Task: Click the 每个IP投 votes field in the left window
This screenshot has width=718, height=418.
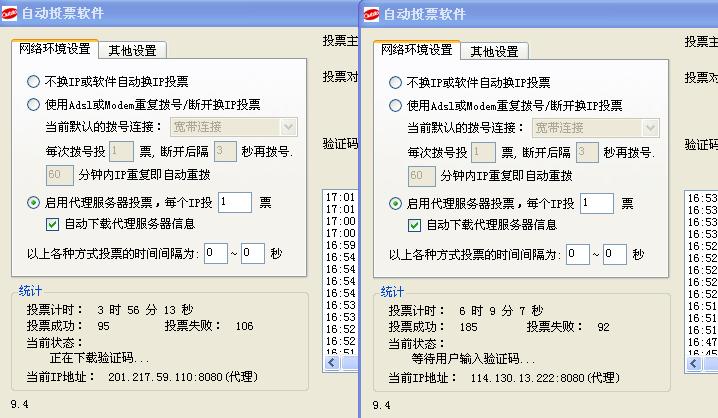Action: 234,202
